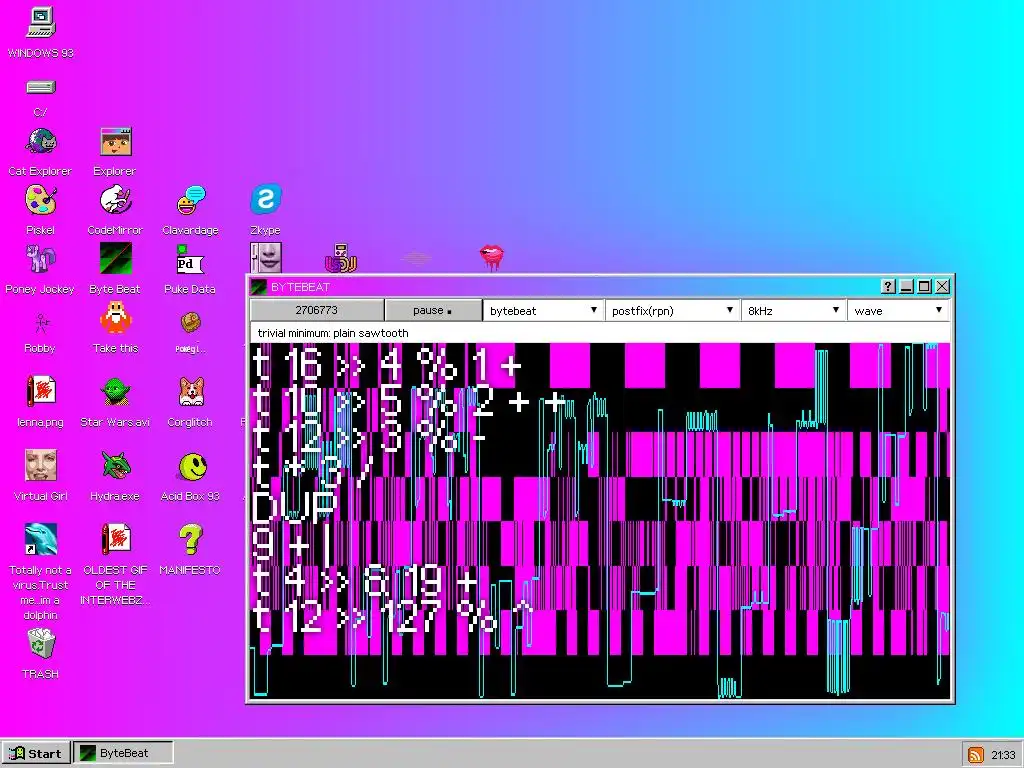Click the code line 't 16 >> 4 % 1 +'
Viewport: 1024px width, 768px height.
(x=387, y=366)
